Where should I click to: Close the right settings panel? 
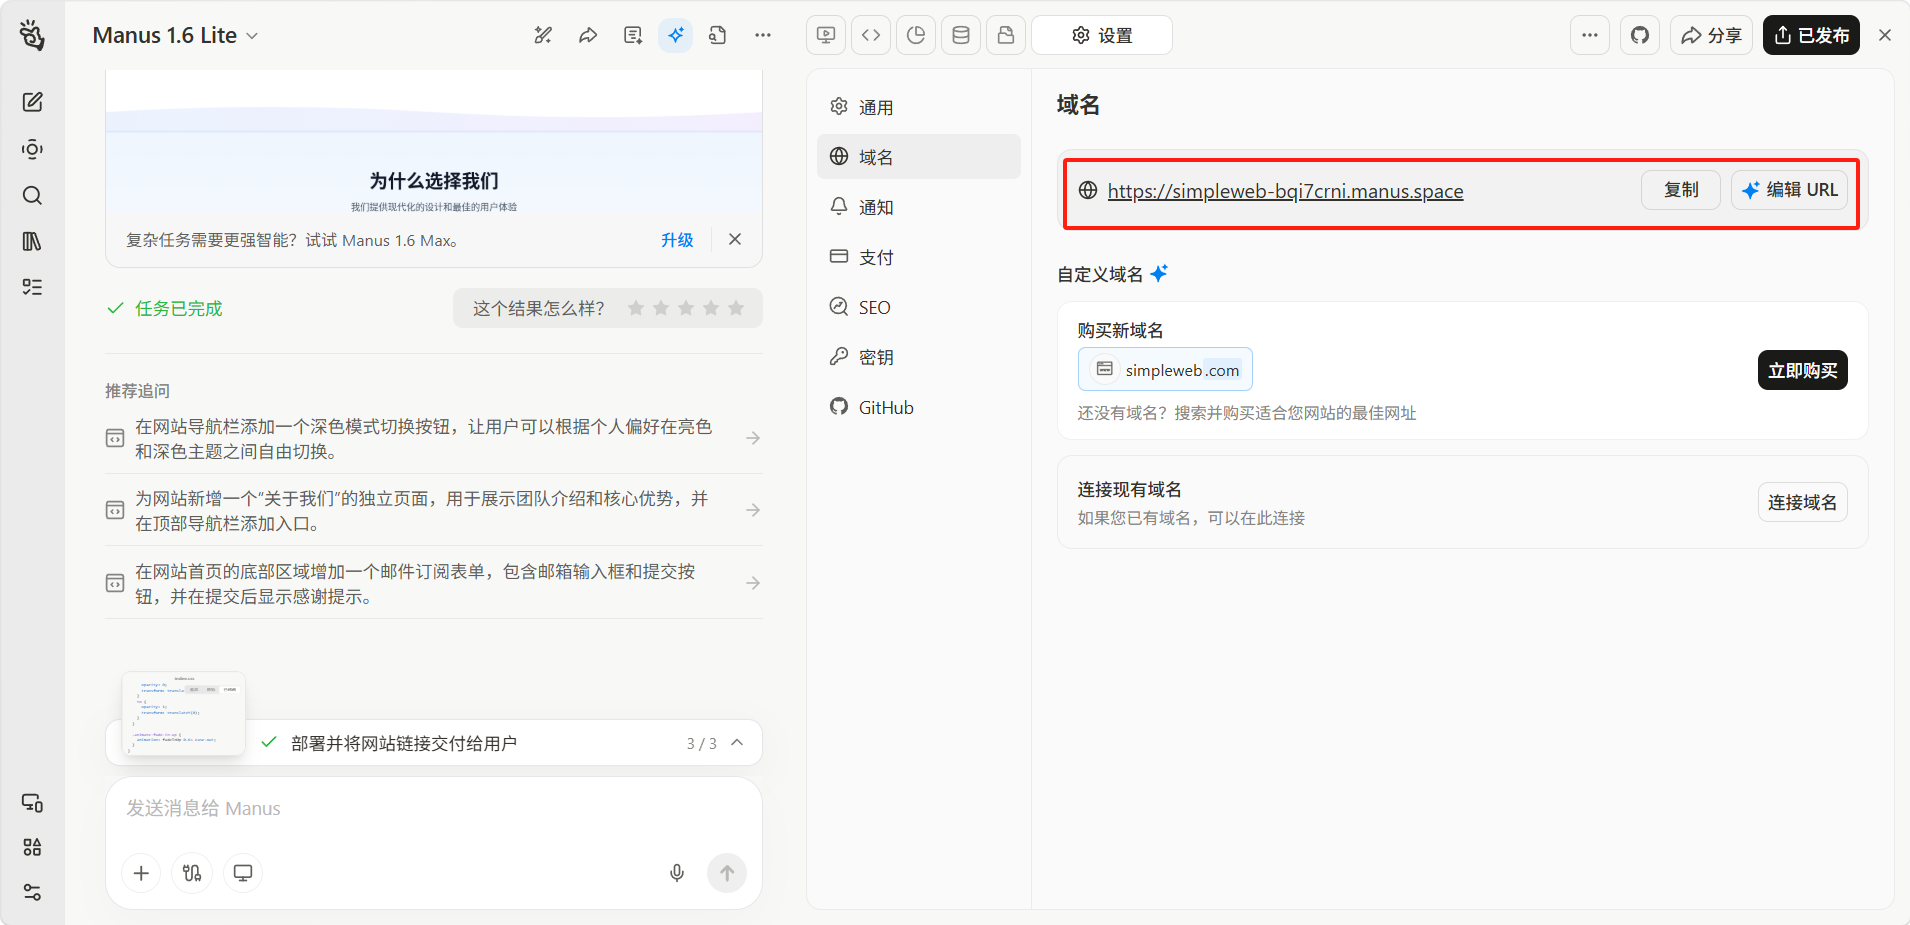pos(1885,35)
